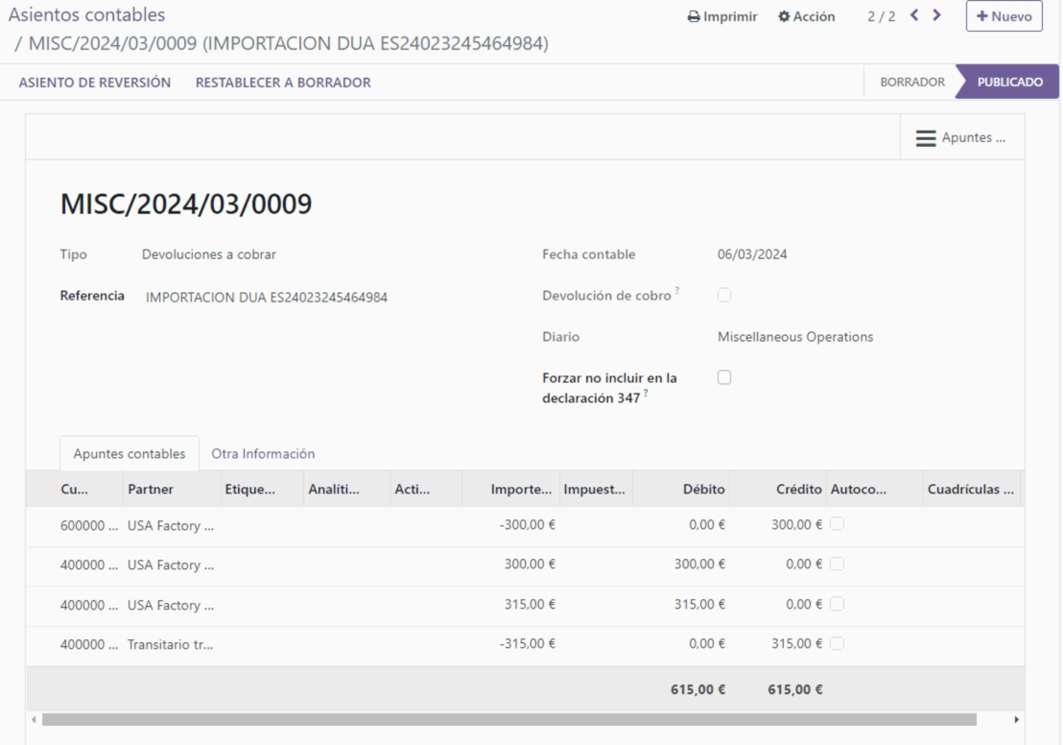1063x745 pixels.
Task: Check Forzar no incluir en la declaración 347
Action: (723, 377)
